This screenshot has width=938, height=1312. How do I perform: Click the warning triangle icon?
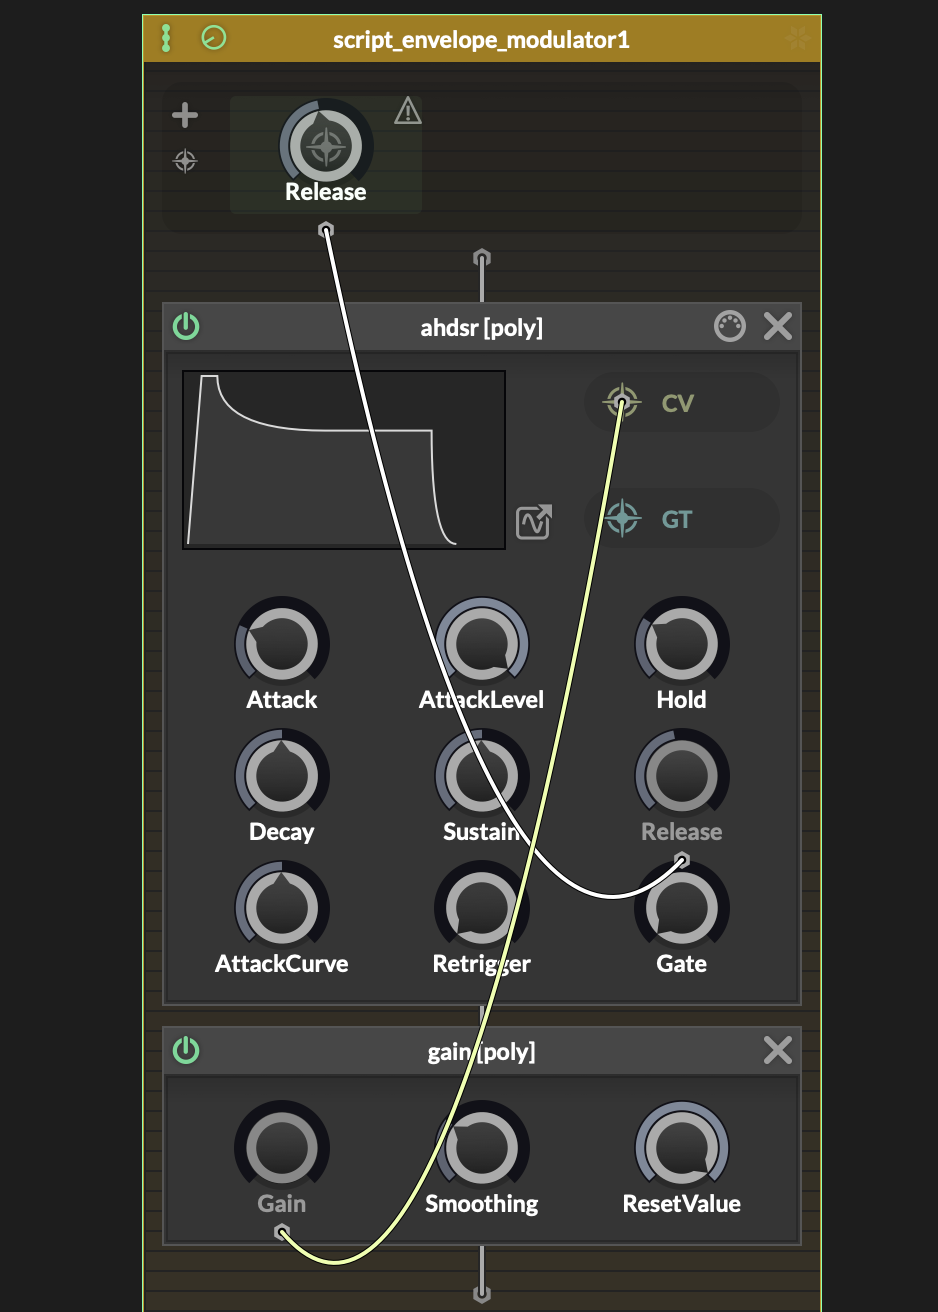pos(407,111)
